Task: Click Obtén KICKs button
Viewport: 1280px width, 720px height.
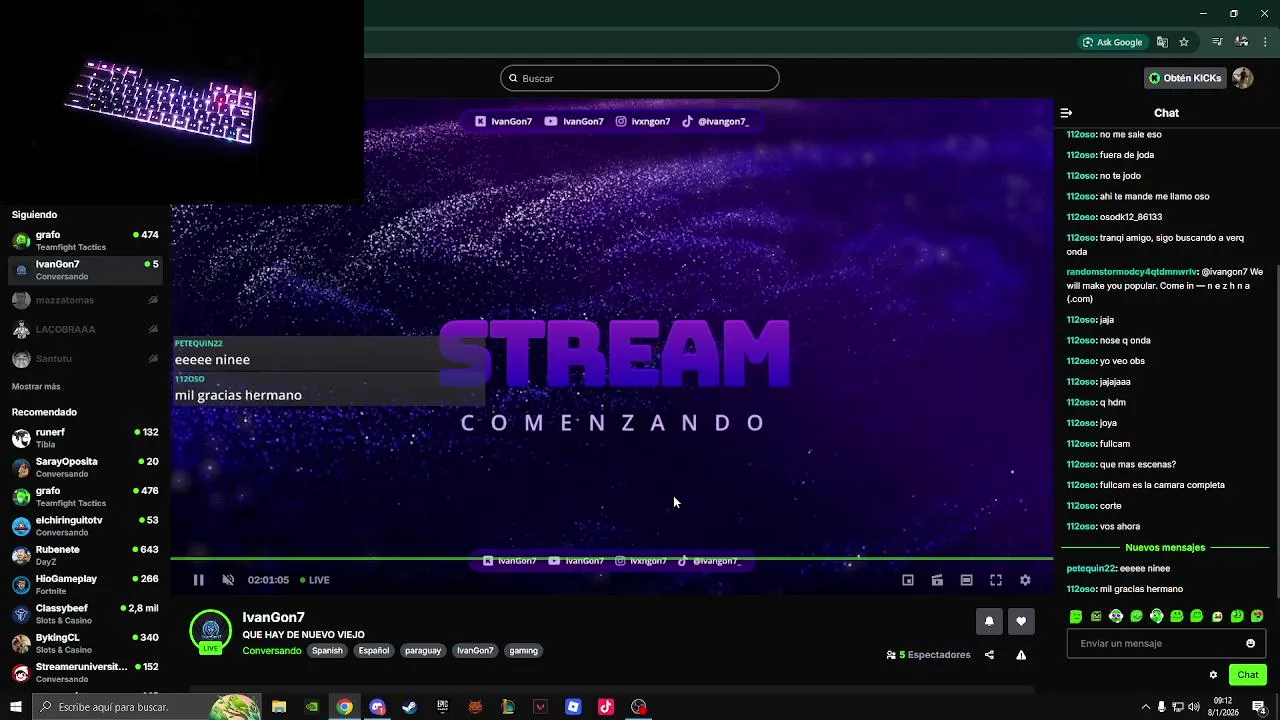Action: click(x=1185, y=78)
